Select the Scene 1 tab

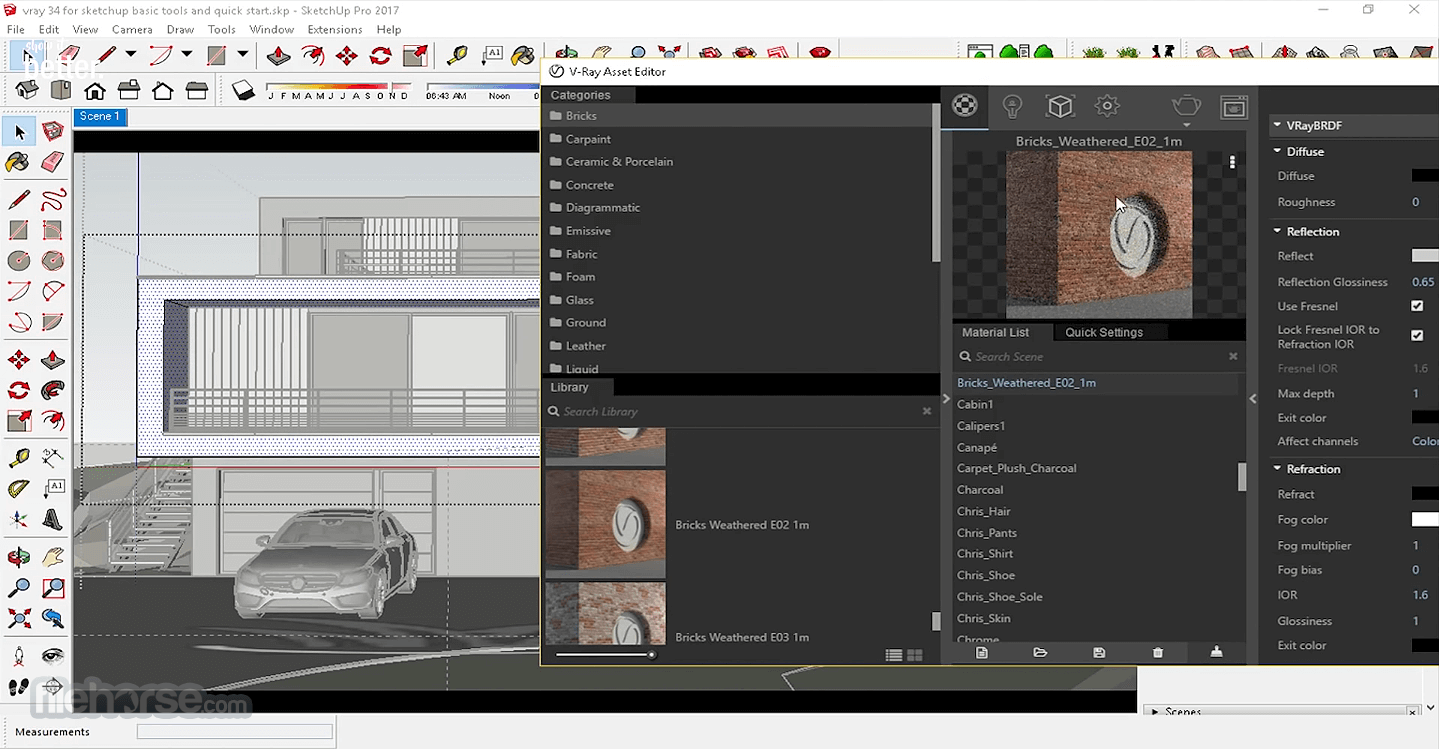pos(99,117)
